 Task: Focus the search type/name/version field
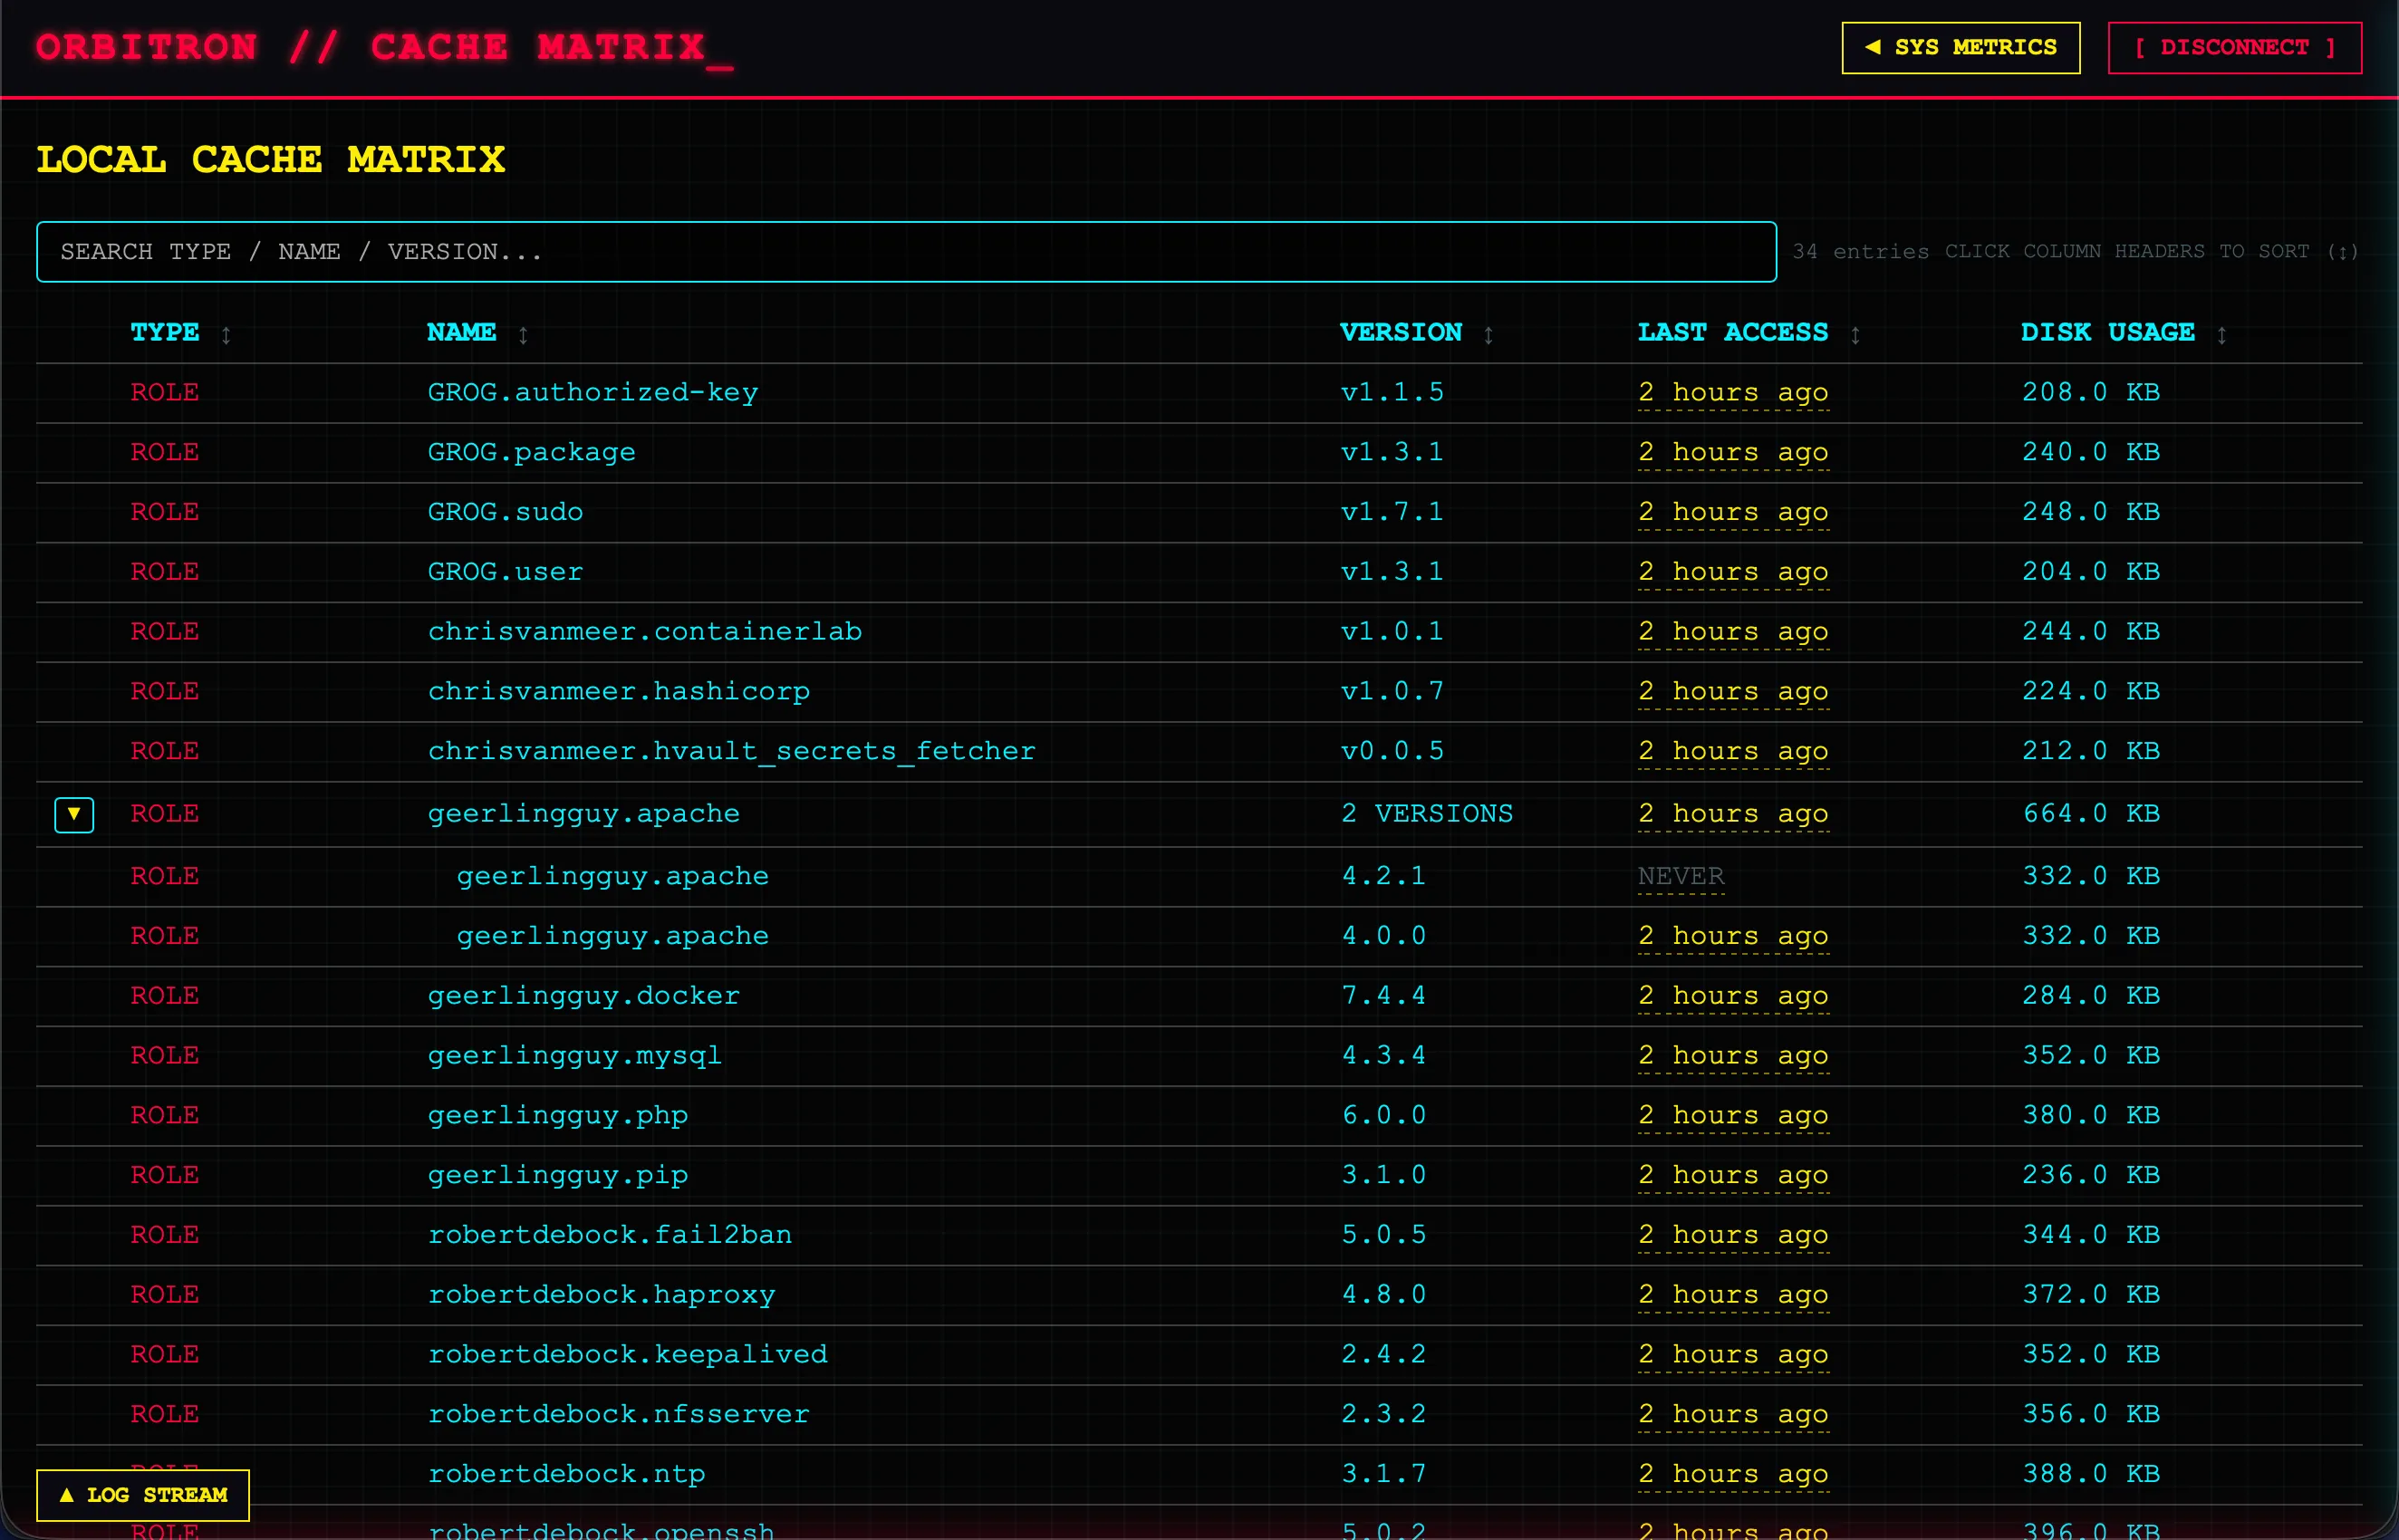906,251
